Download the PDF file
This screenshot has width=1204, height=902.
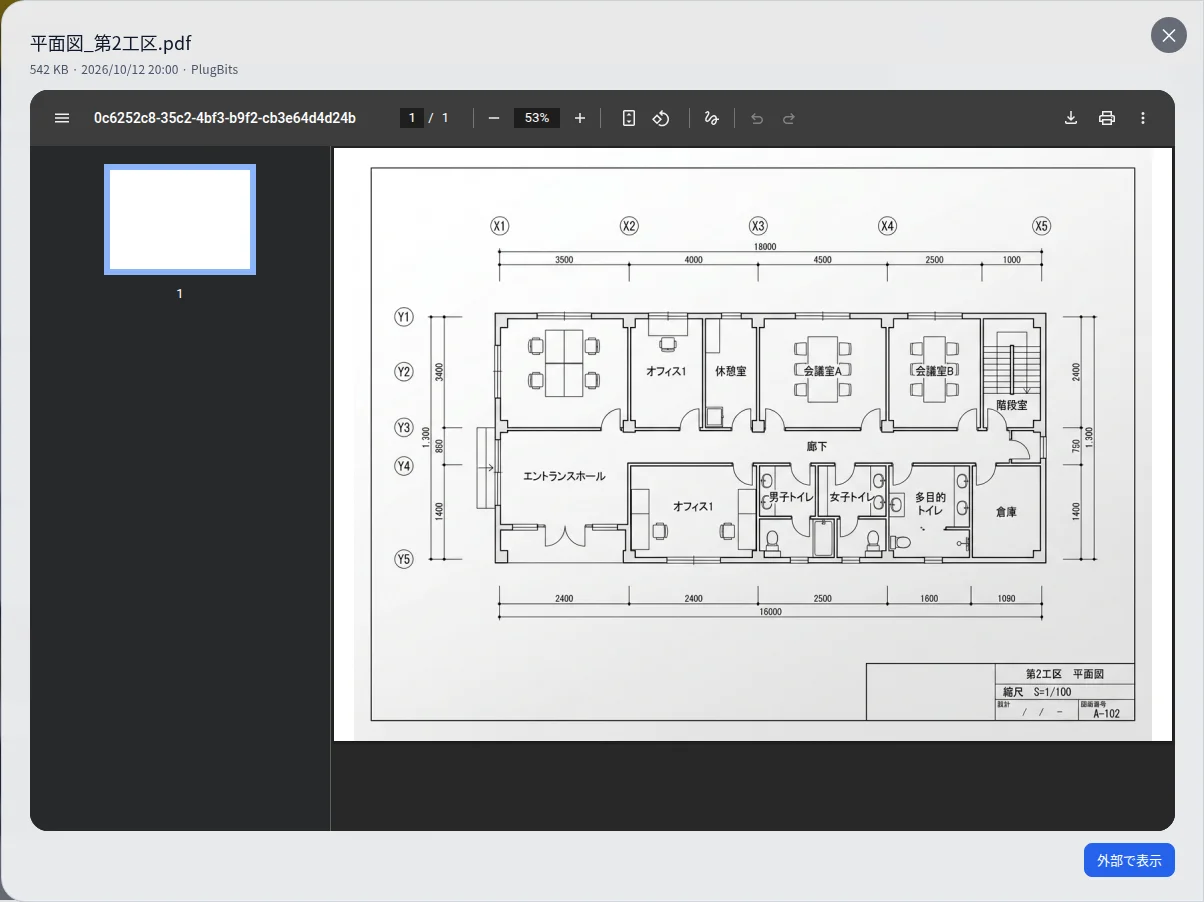pos(1071,118)
